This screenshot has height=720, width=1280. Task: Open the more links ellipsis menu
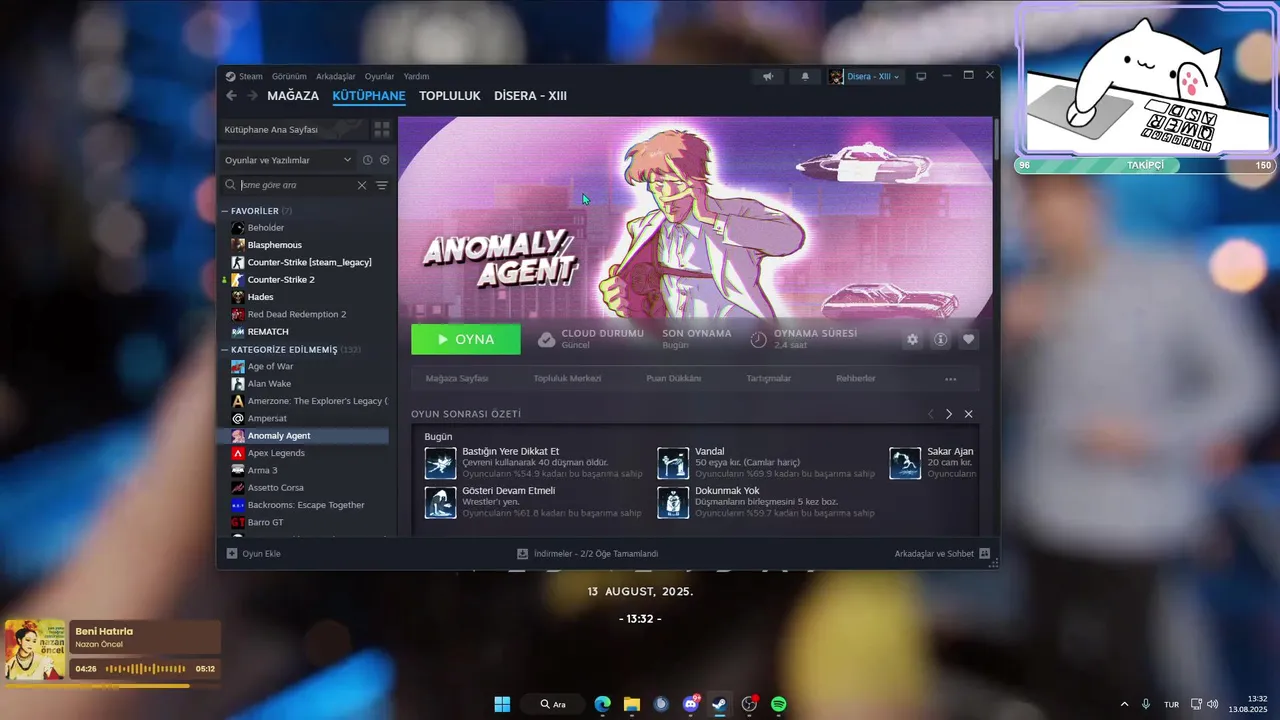(x=950, y=379)
